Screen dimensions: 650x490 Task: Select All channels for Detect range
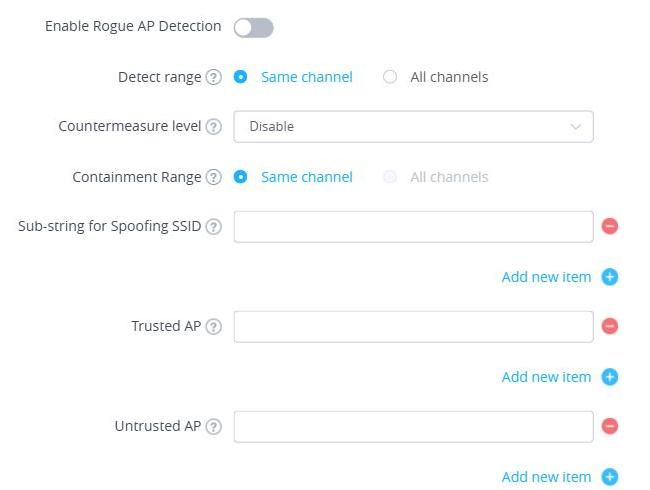(x=390, y=77)
